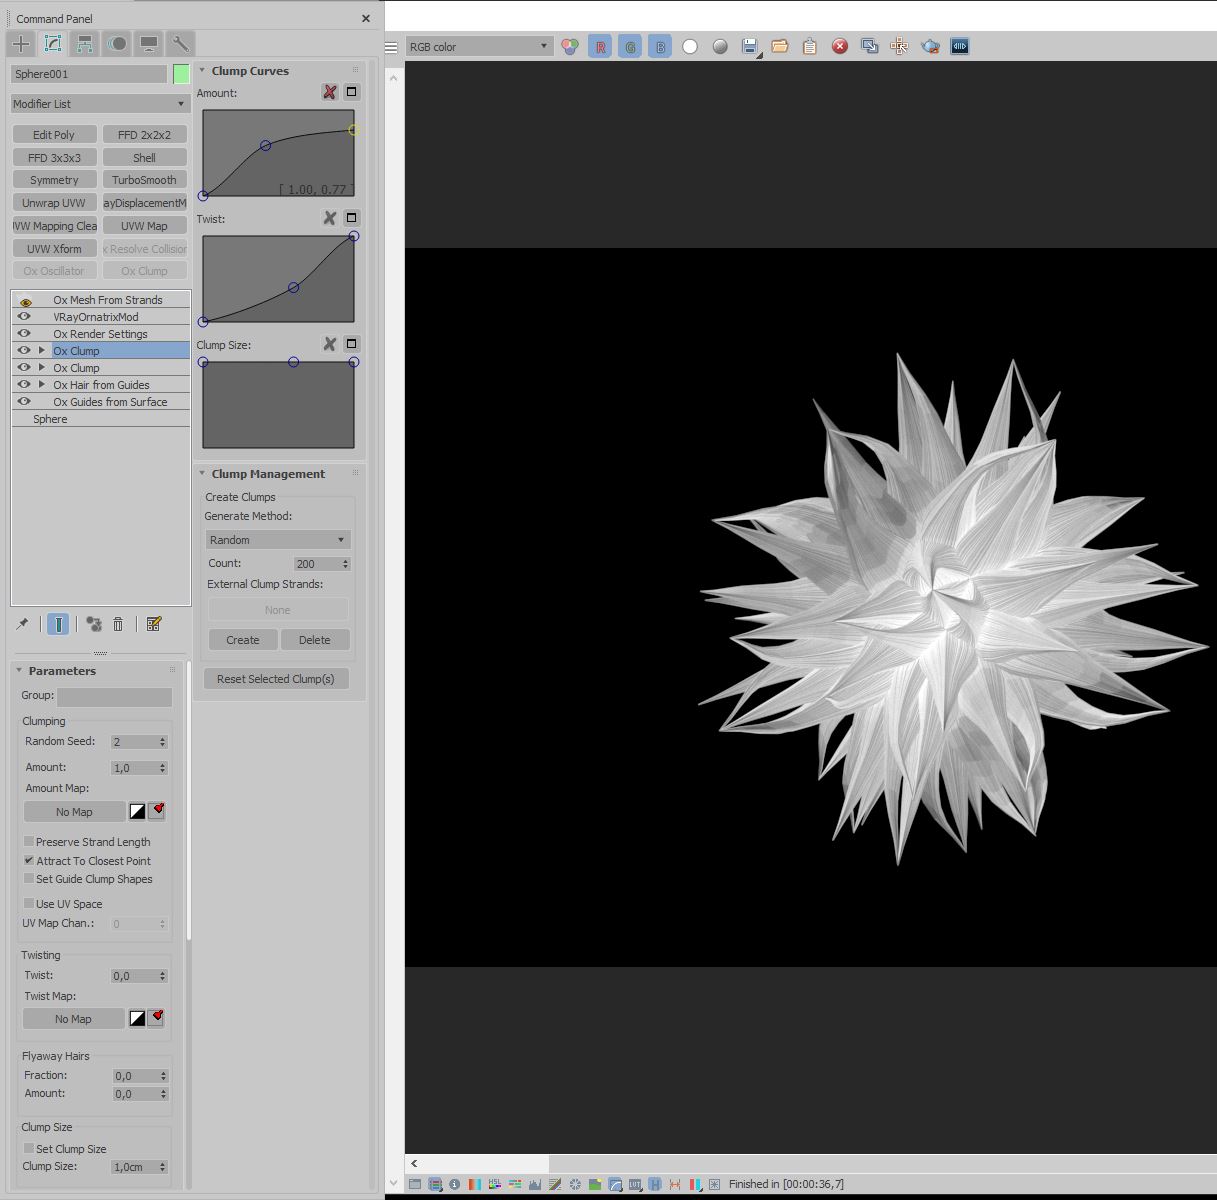
Task: Pin the modifier stack
Action: point(22,624)
